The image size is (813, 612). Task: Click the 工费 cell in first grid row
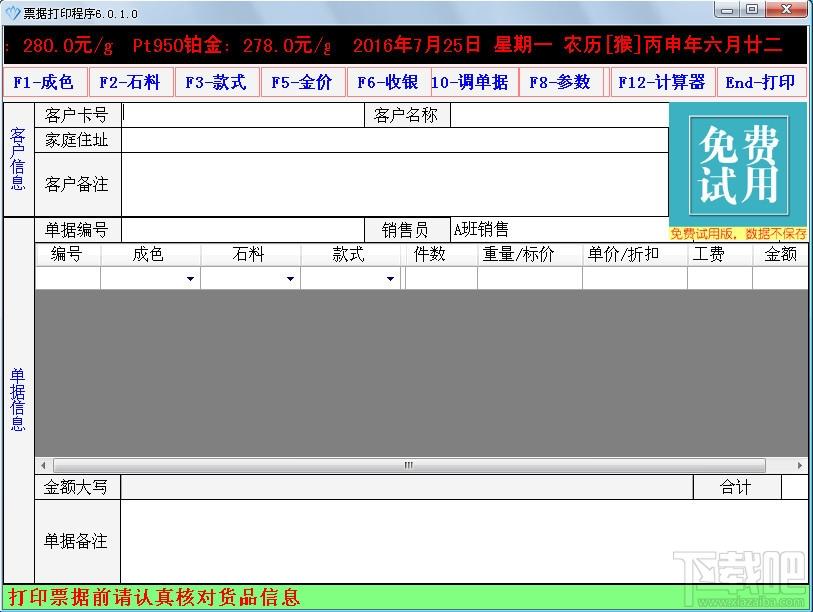coord(720,279)
